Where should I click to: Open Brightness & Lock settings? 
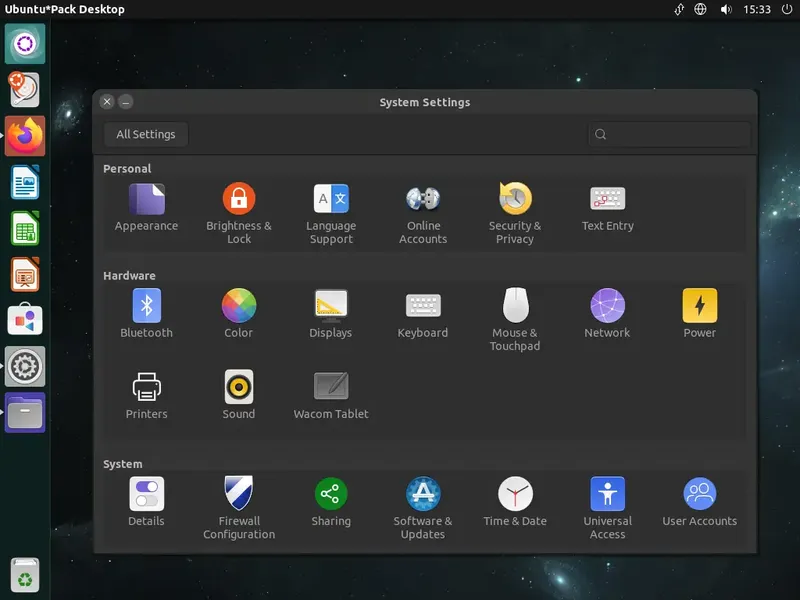(239, 214)
